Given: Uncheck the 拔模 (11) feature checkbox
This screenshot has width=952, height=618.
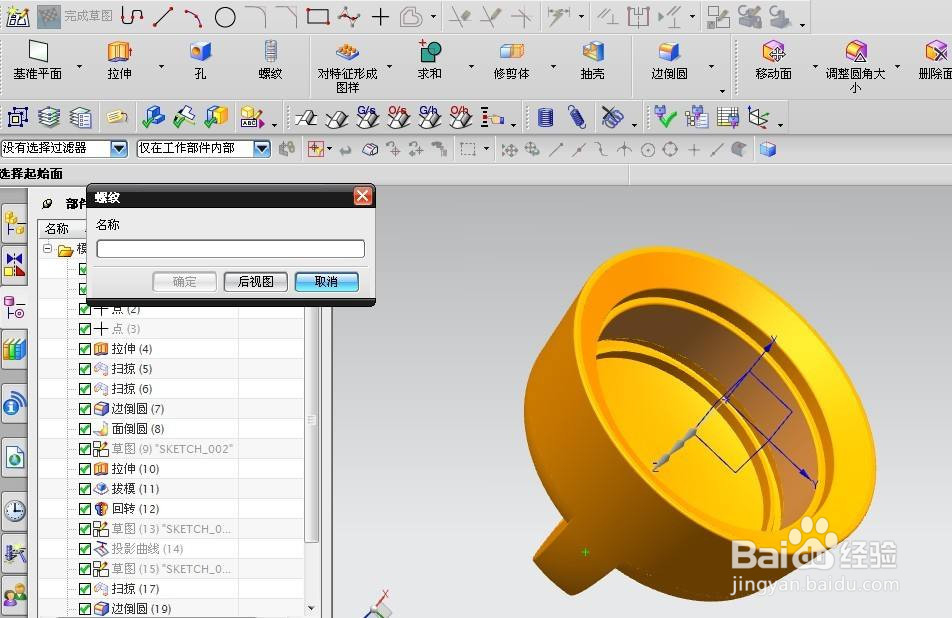Looking at the screenshot, I should 85,489.
